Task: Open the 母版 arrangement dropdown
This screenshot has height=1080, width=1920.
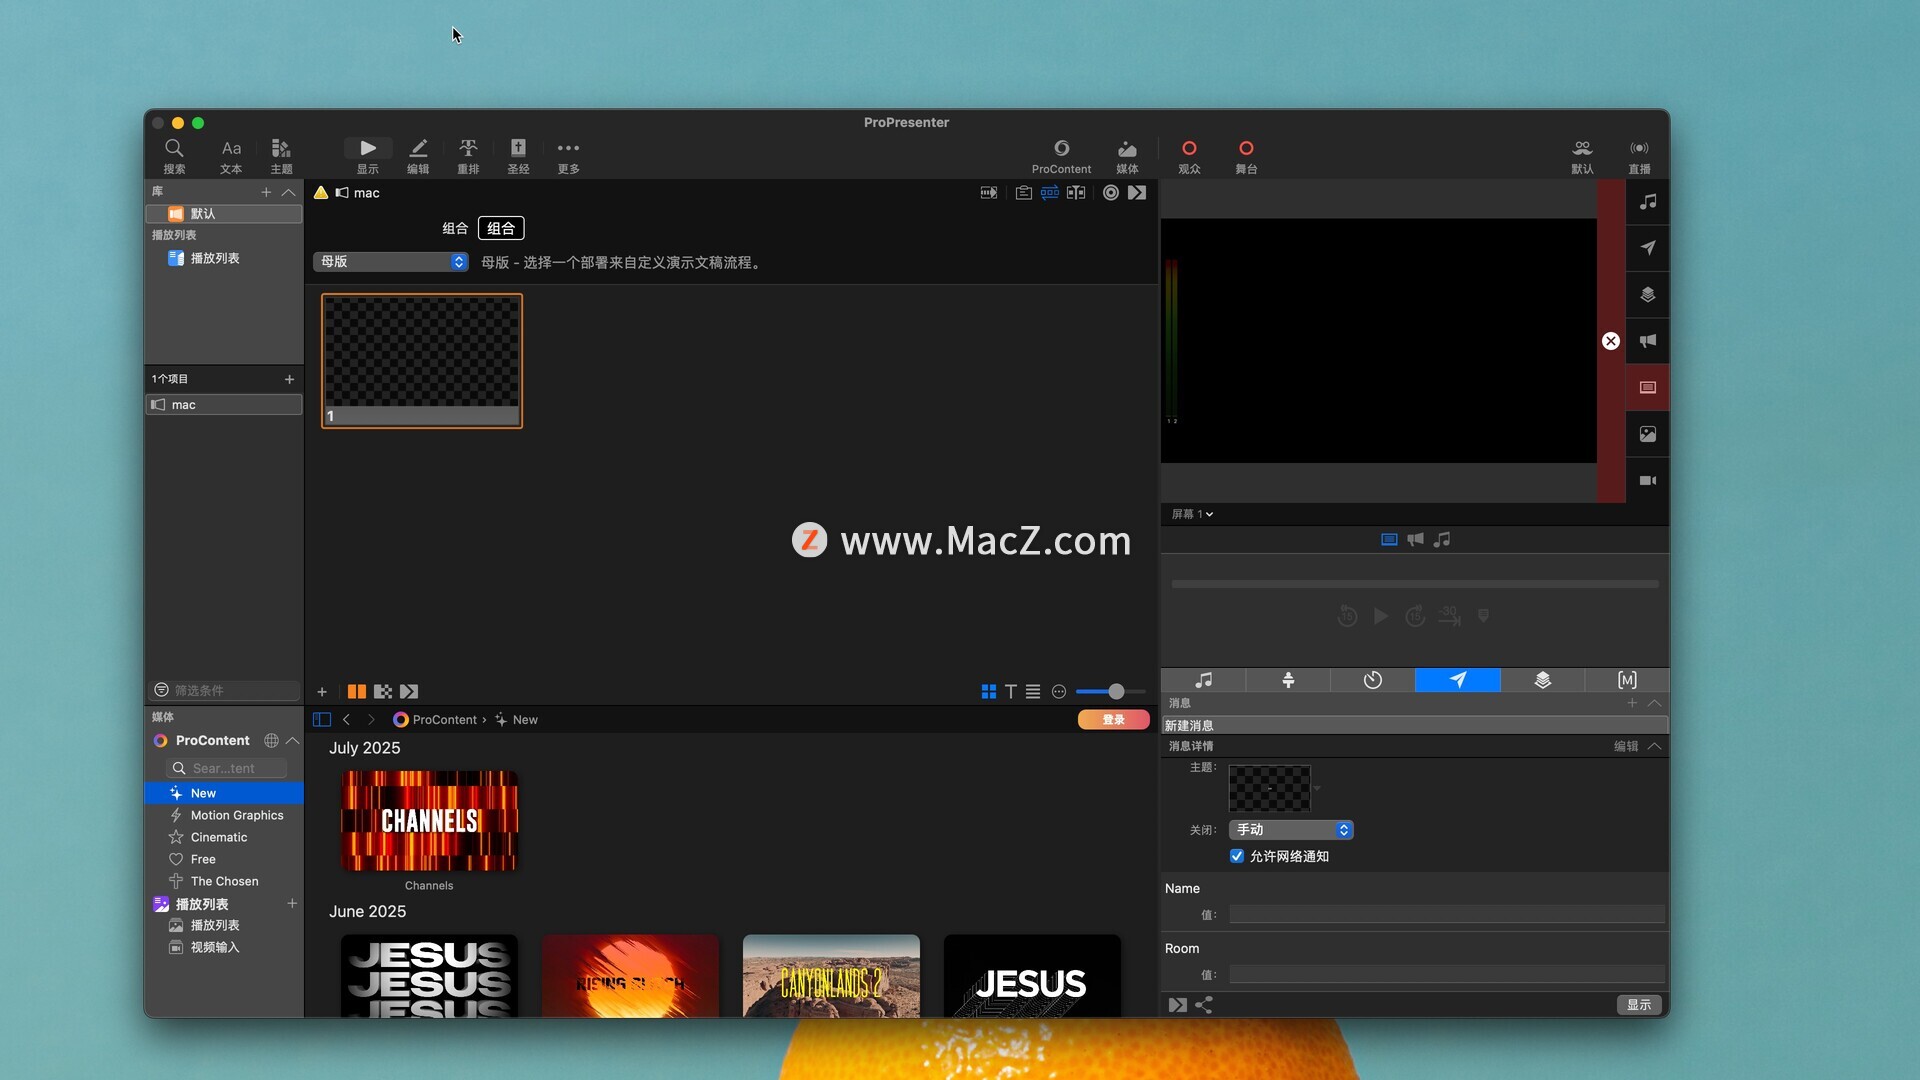Action: click(390, 261)
